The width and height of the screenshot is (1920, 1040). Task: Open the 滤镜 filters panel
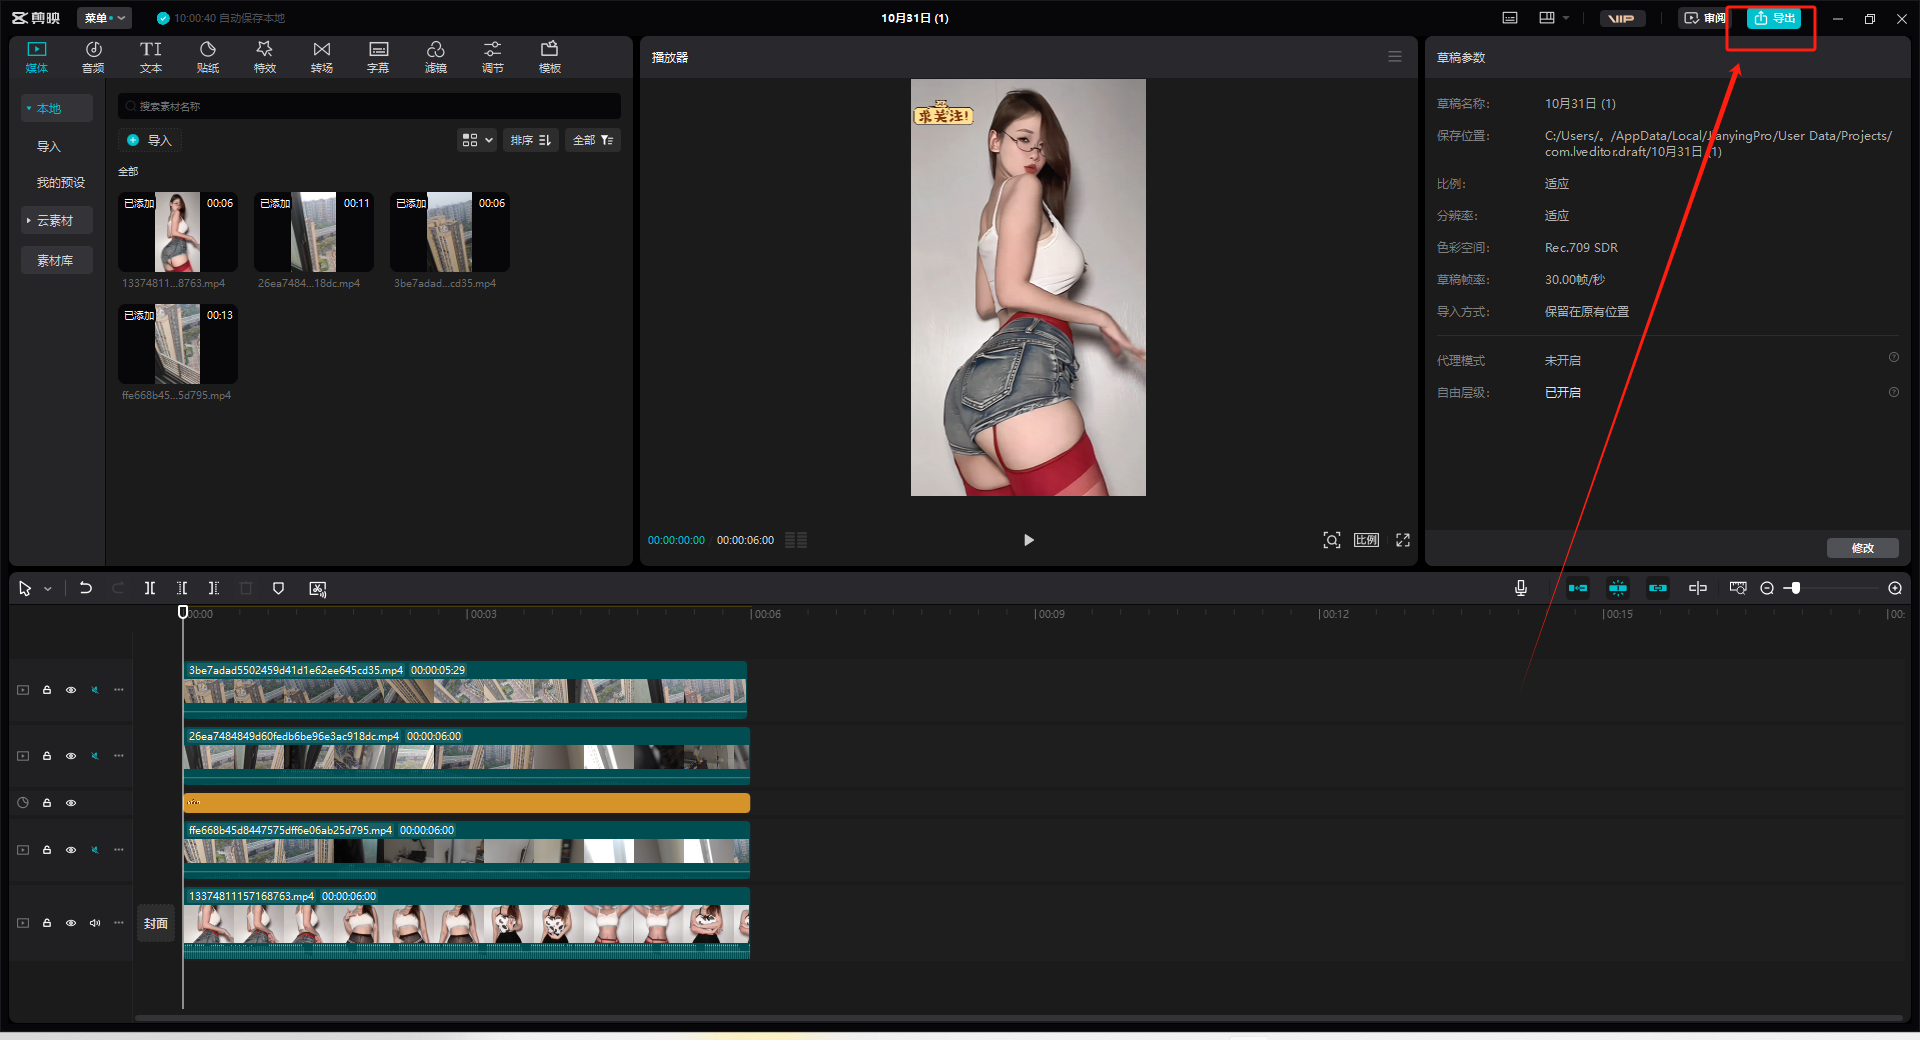[x=435, y=57]
